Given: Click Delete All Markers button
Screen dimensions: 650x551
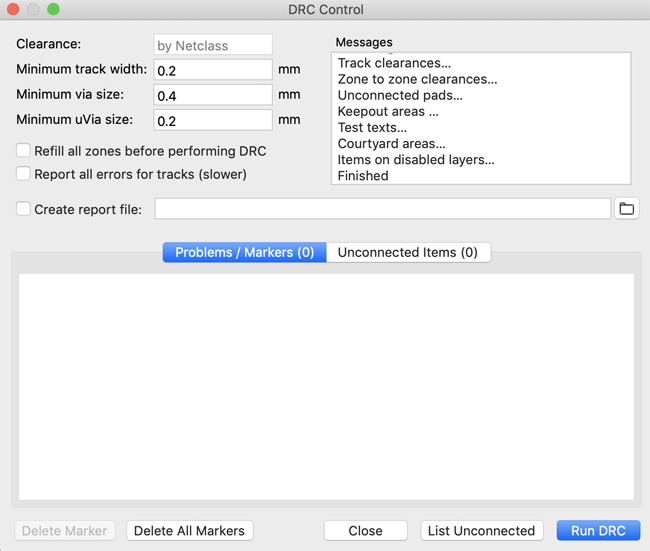Looking at the screenshot, I should tap(189, 530).
